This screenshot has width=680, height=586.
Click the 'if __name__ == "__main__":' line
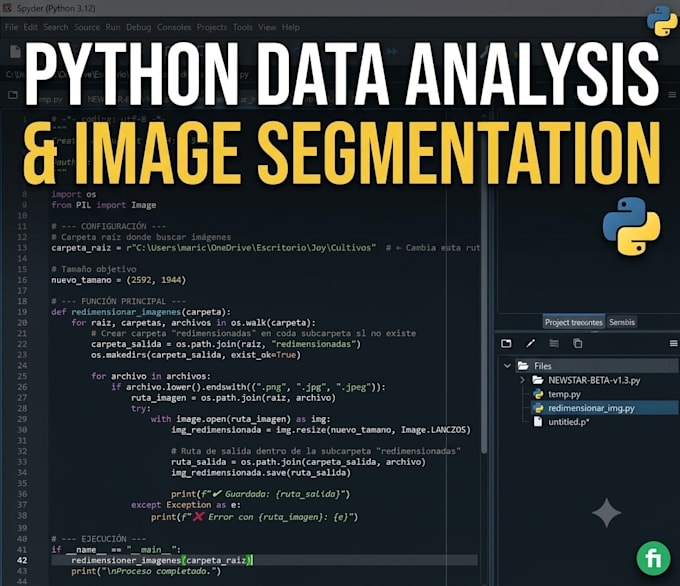point(116,550)
